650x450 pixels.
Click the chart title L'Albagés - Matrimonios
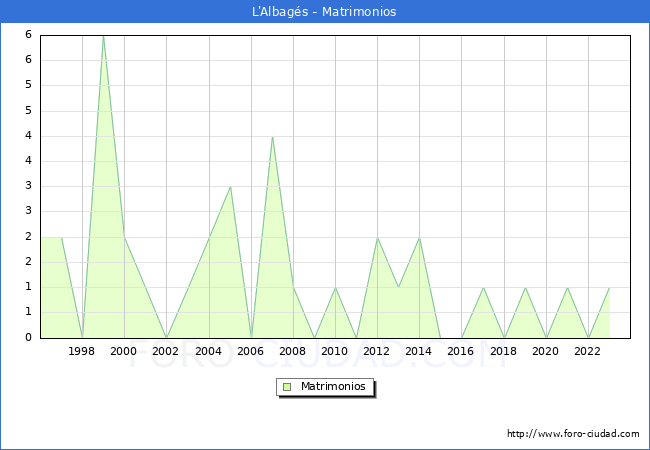(324, 12)
